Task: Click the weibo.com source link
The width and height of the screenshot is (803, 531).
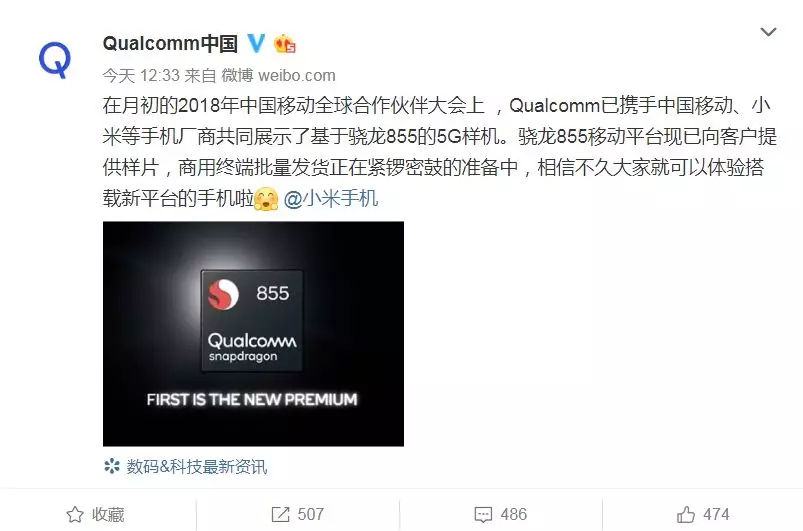Action: 297,76
